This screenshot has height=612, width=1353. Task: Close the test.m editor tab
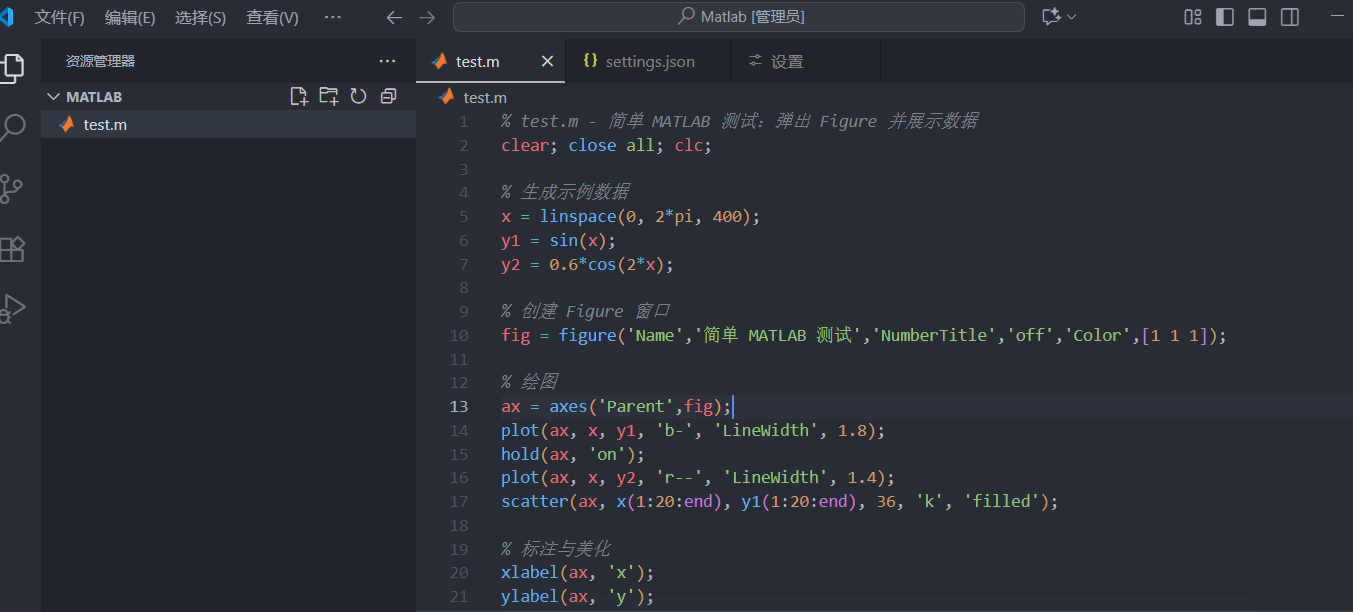click(547, 61)
